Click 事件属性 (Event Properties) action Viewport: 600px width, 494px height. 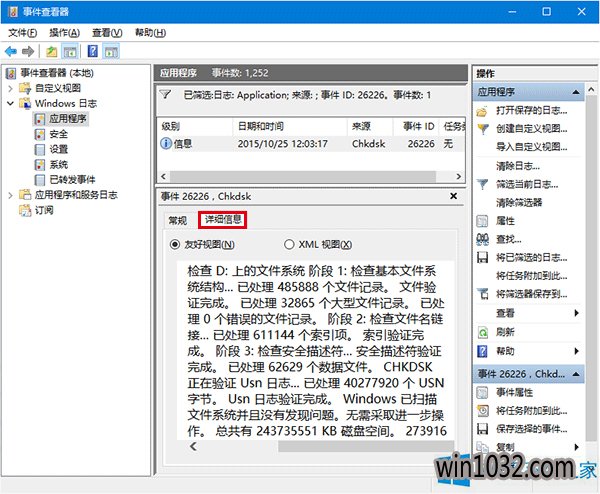(x=516, y=392)
